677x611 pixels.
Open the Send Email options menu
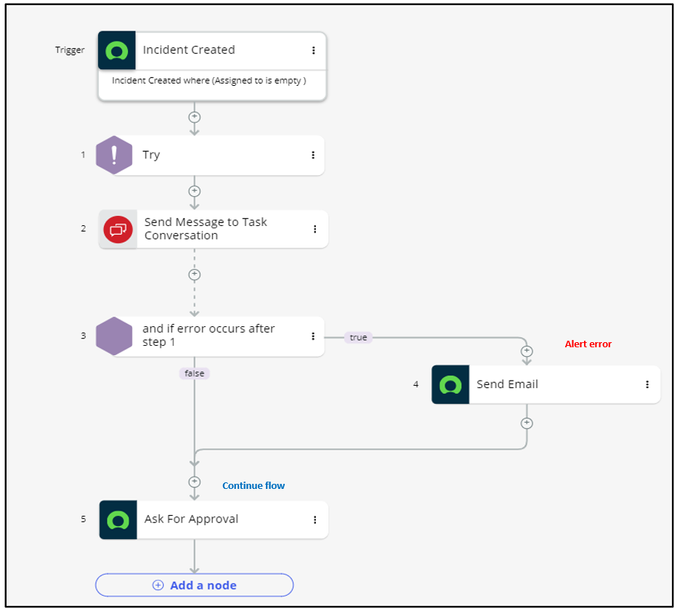[x=647, y=384]
